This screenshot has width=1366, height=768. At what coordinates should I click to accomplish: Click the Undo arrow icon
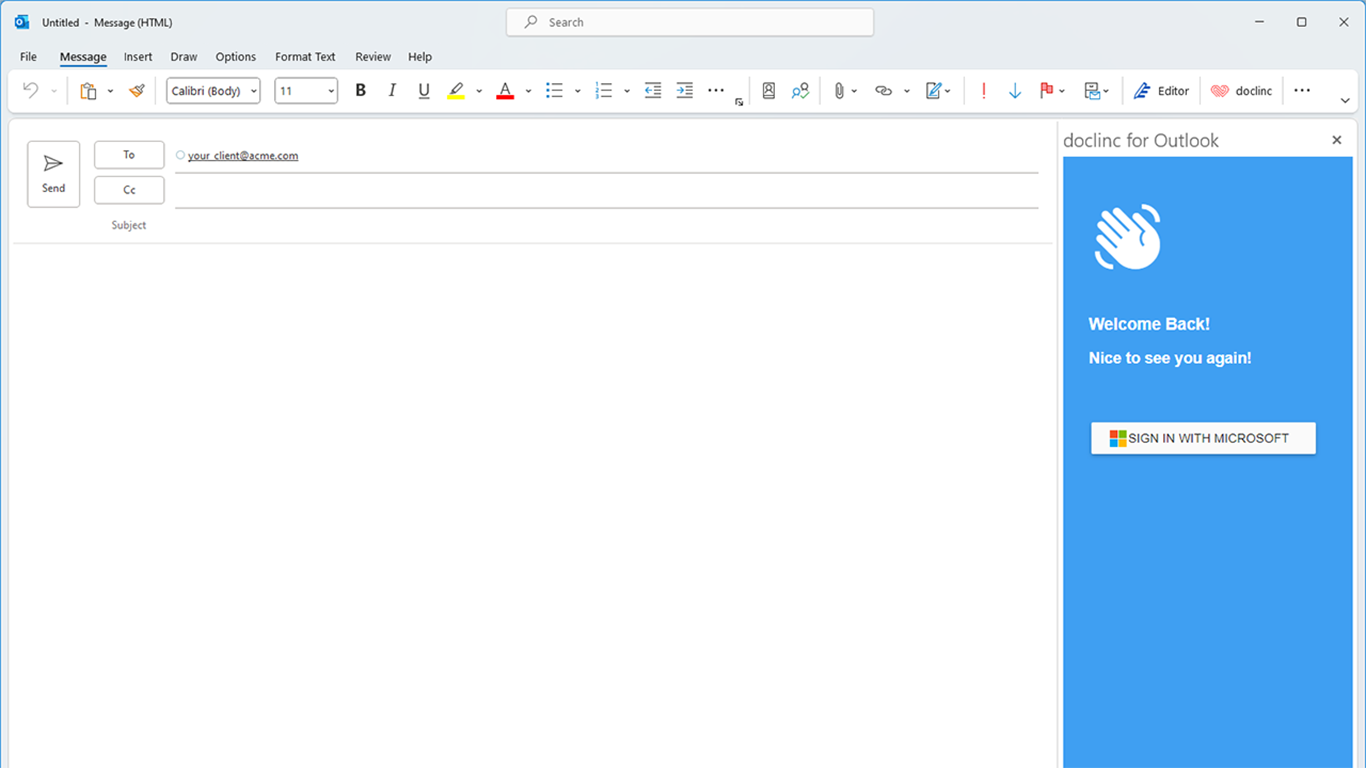click(30, 91)
